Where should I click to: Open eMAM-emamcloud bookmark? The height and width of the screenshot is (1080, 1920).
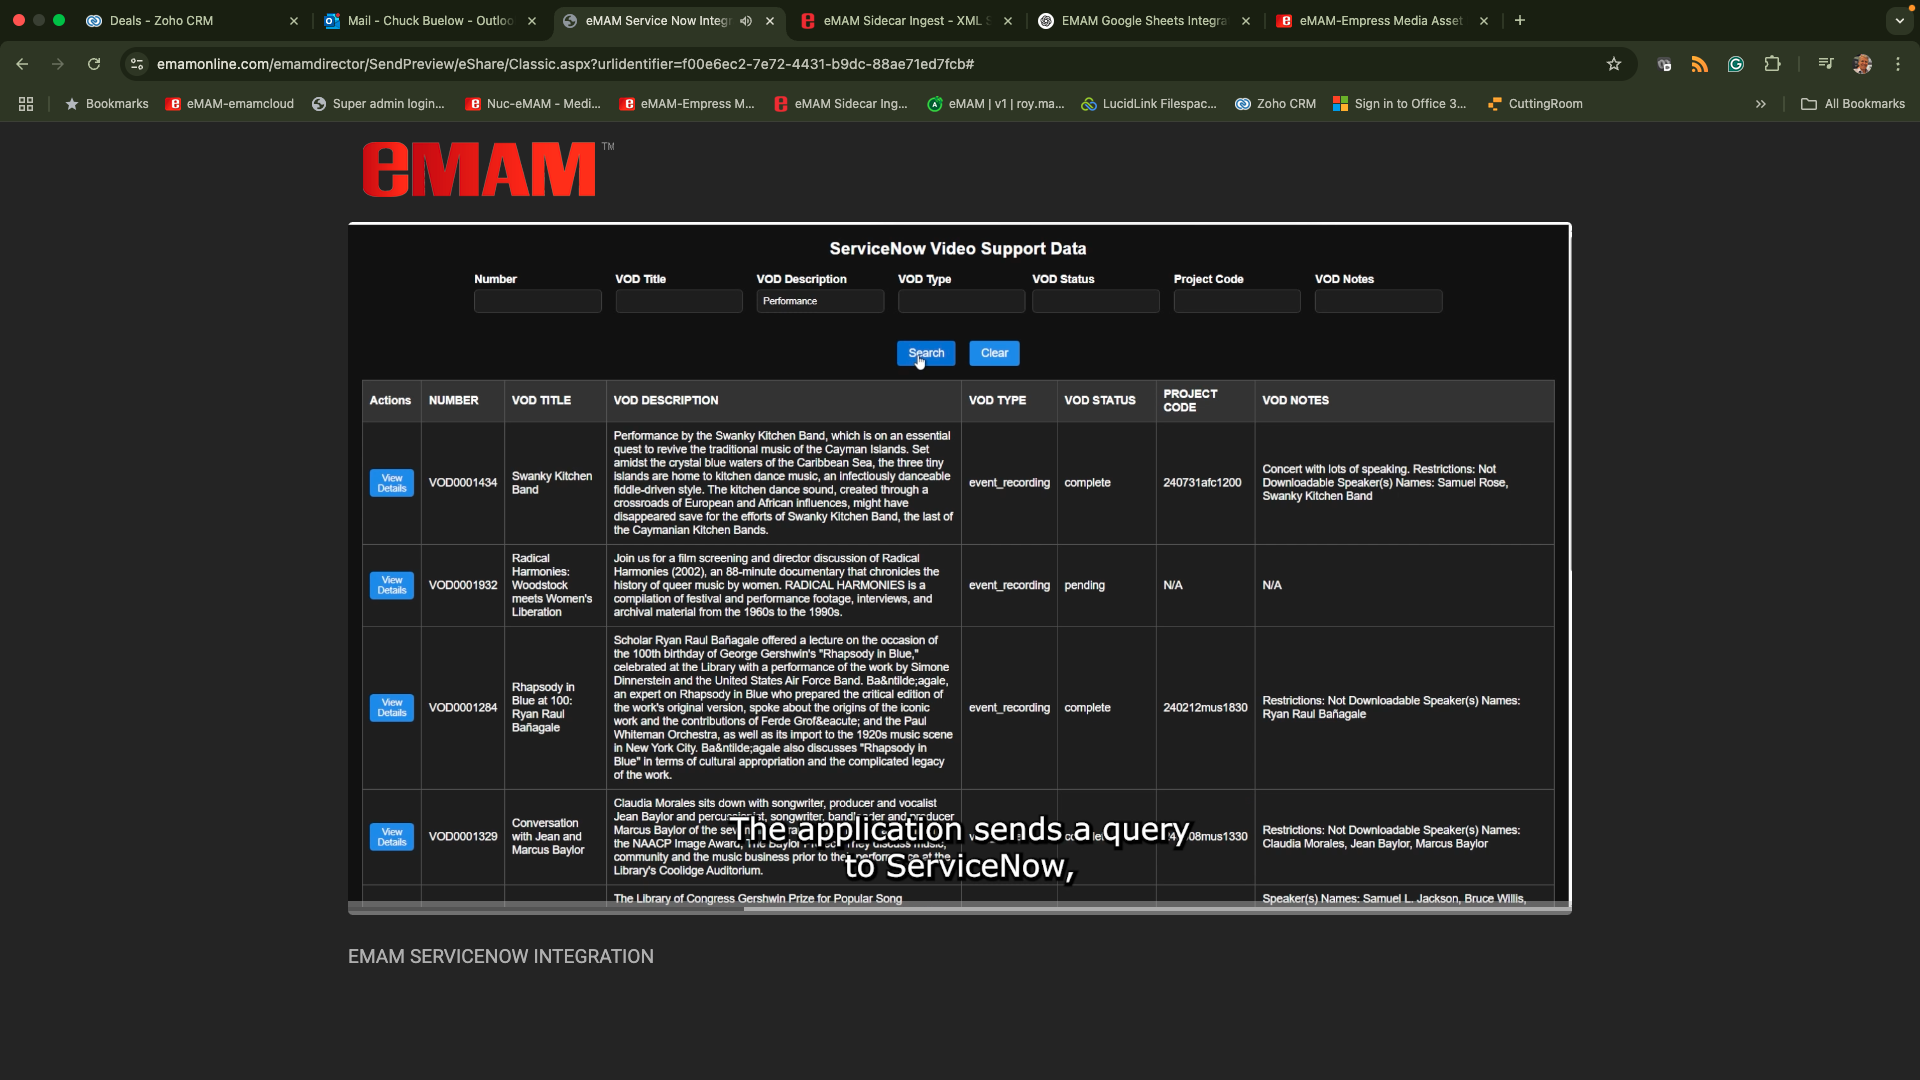[x=230, y=104]
